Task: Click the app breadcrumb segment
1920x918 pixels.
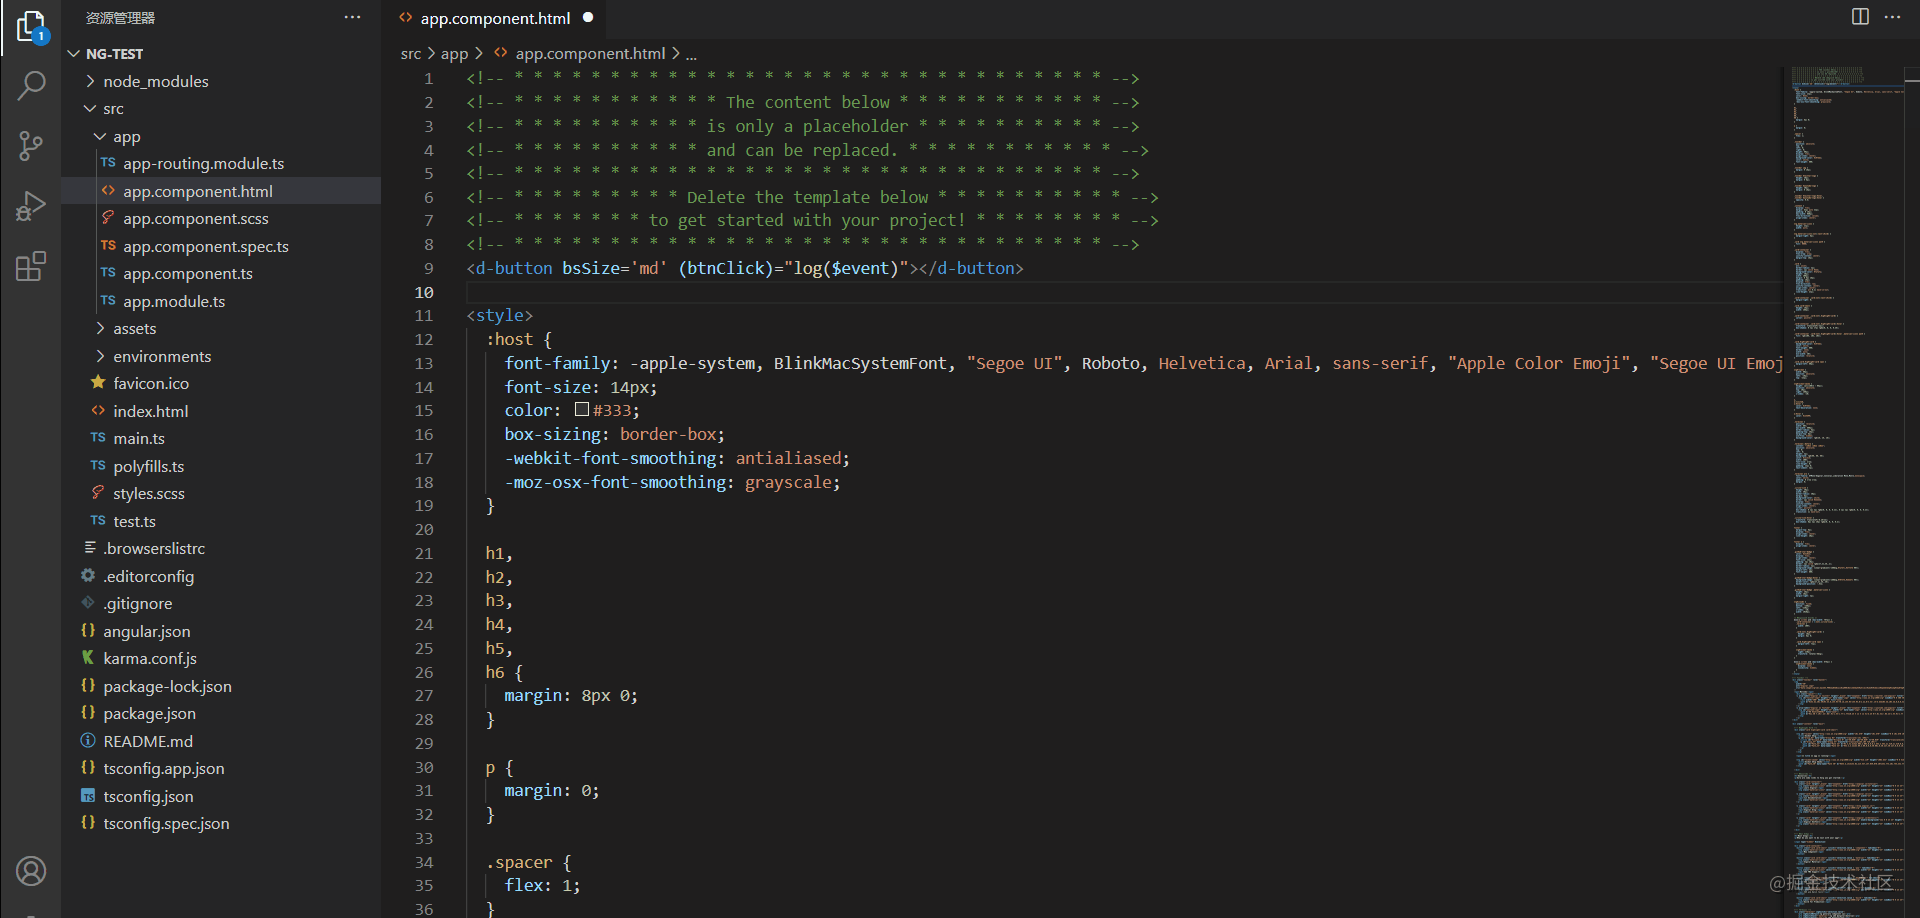Action: click(x=454, y=54)
